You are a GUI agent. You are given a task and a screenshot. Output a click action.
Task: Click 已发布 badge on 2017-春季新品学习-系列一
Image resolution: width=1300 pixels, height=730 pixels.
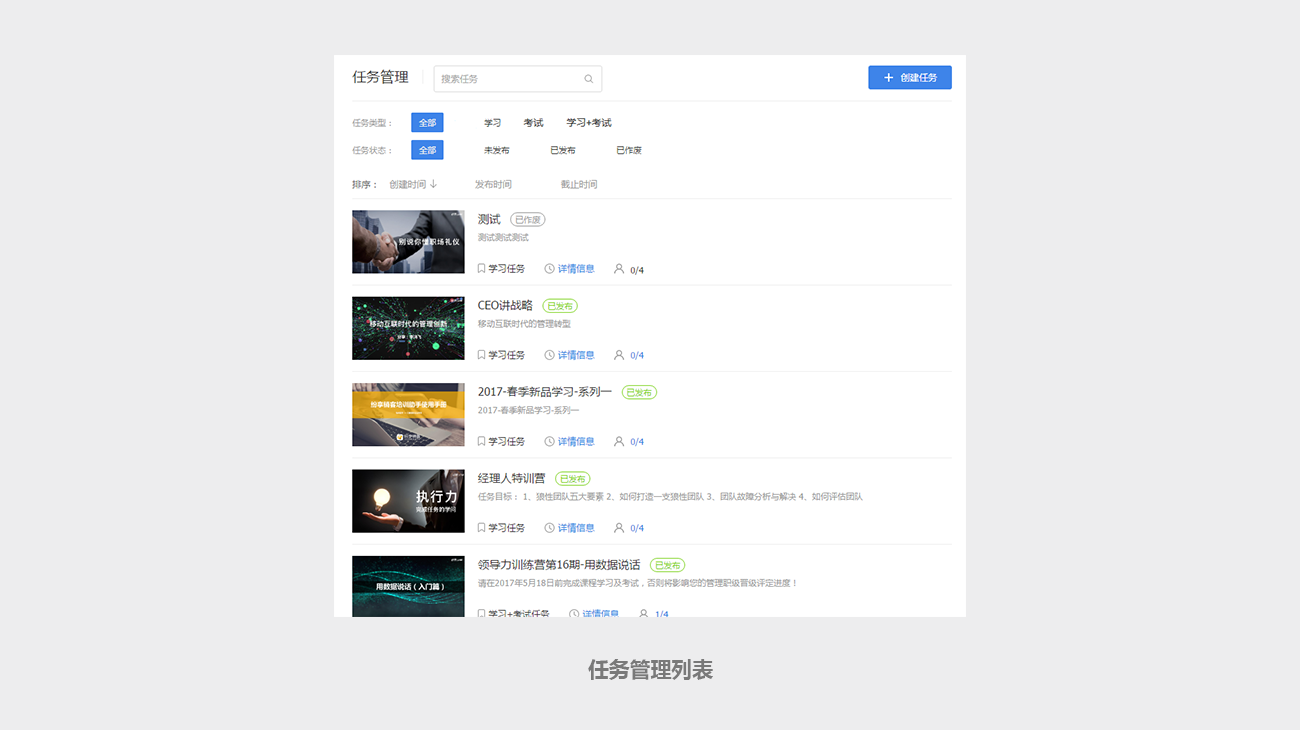(x=639, y=392)
